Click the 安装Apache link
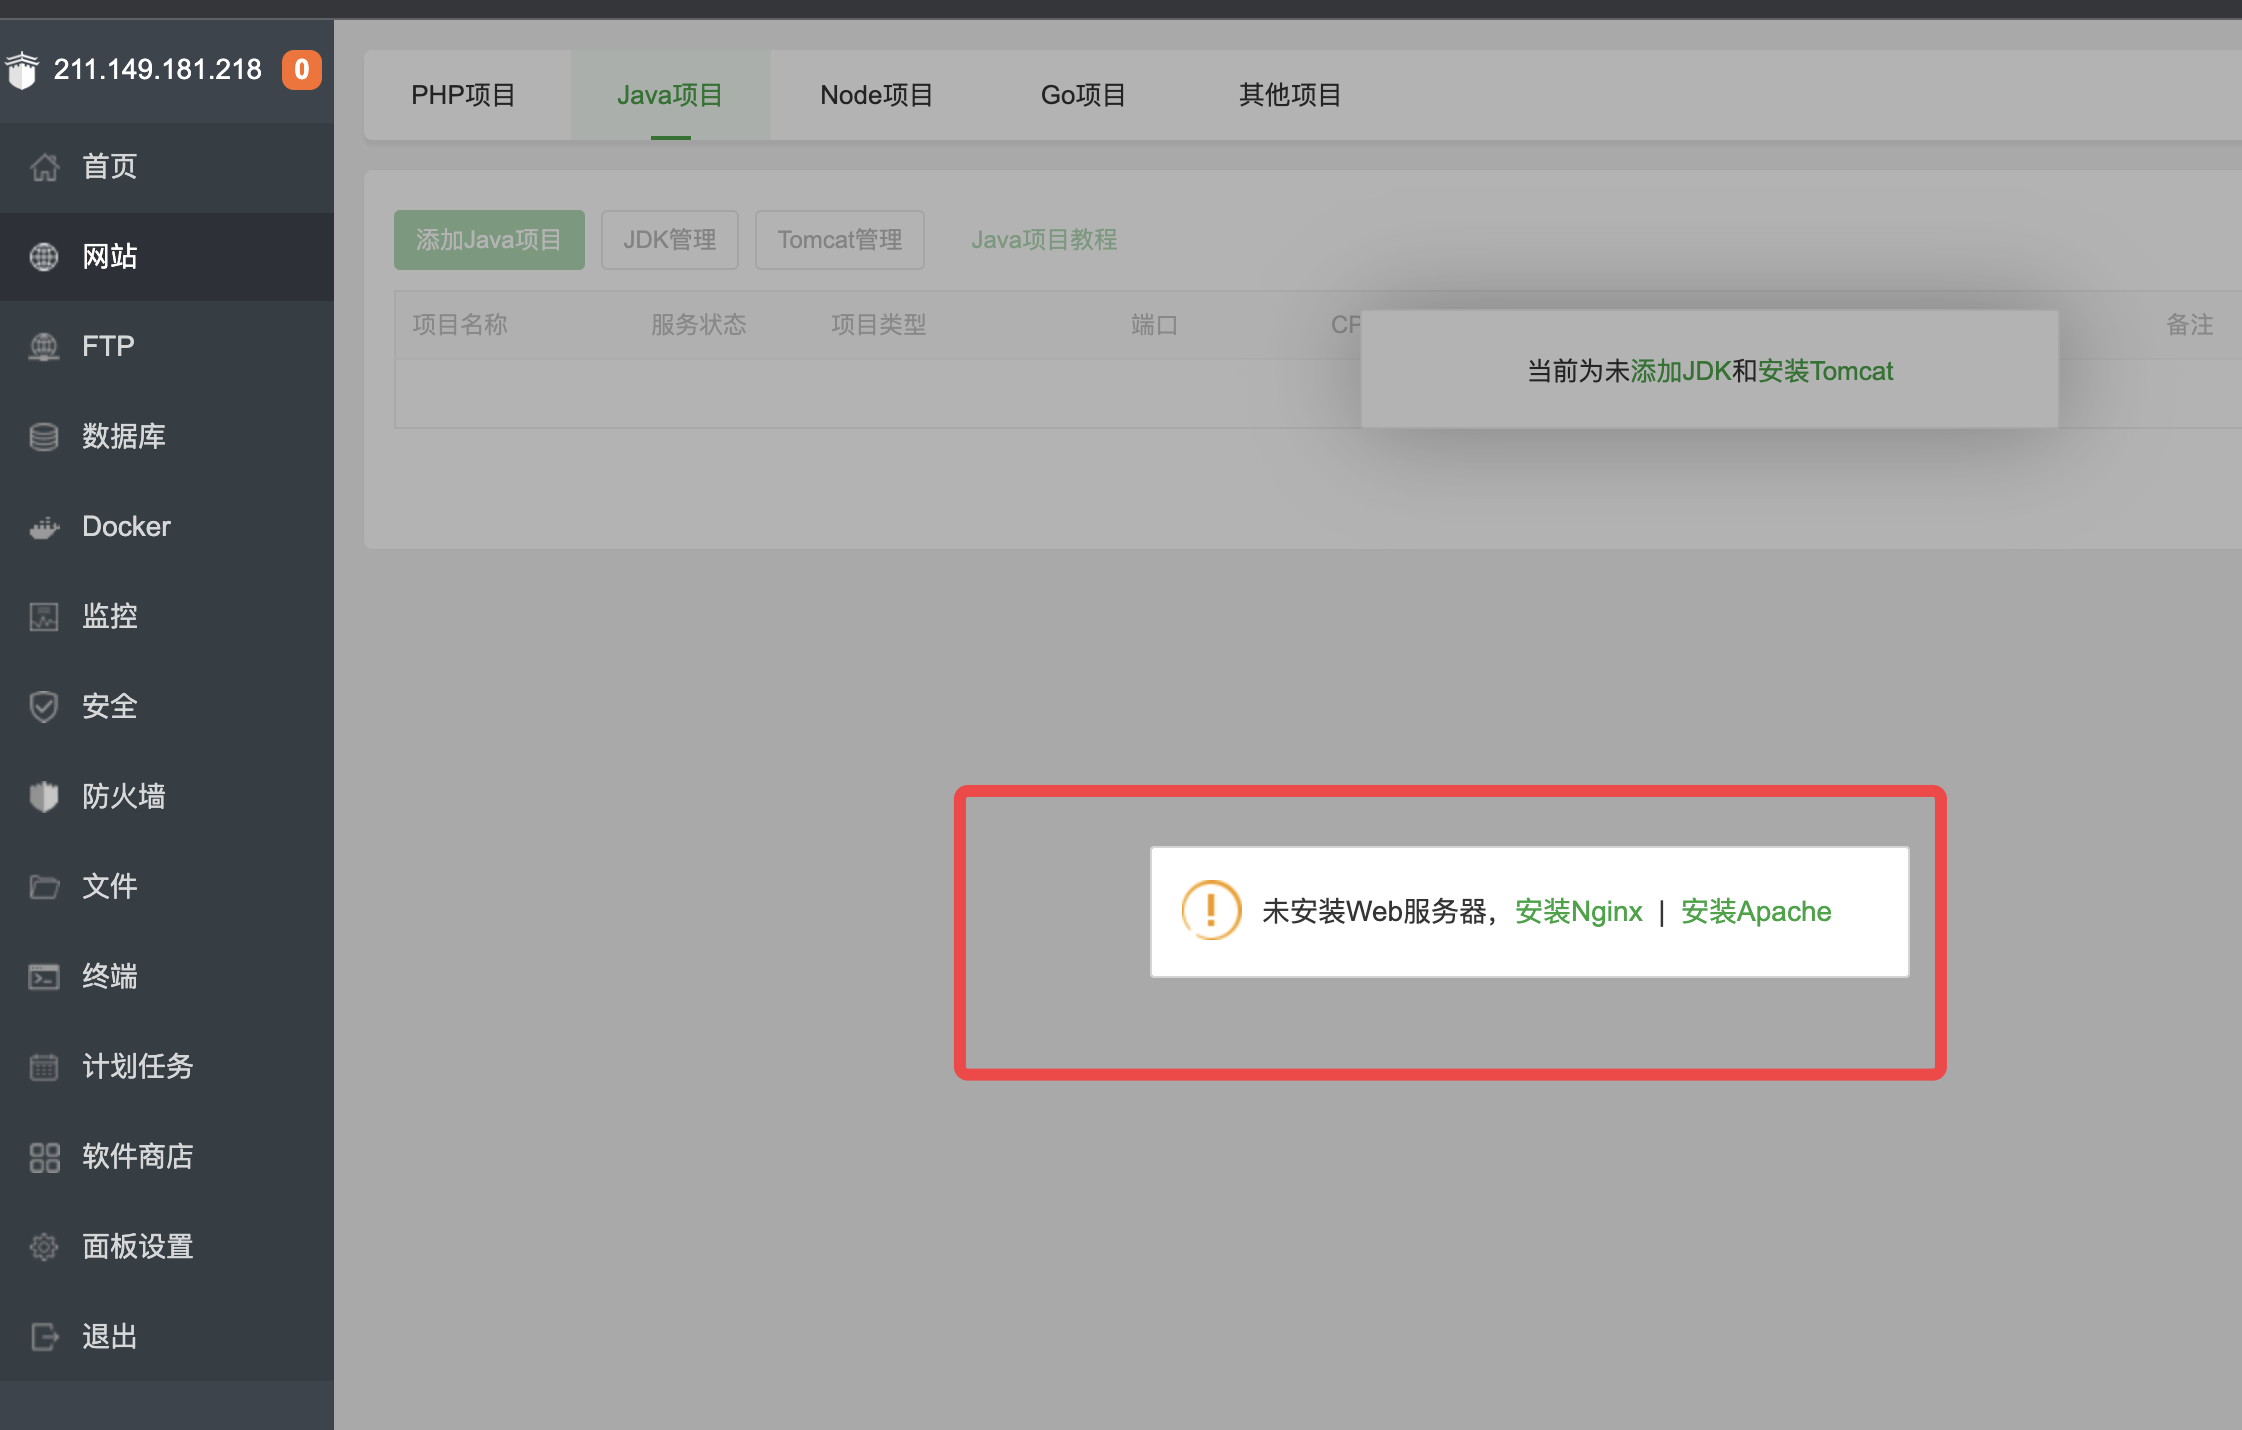Screen dimensions: 2242x1430 point(1755,911)
